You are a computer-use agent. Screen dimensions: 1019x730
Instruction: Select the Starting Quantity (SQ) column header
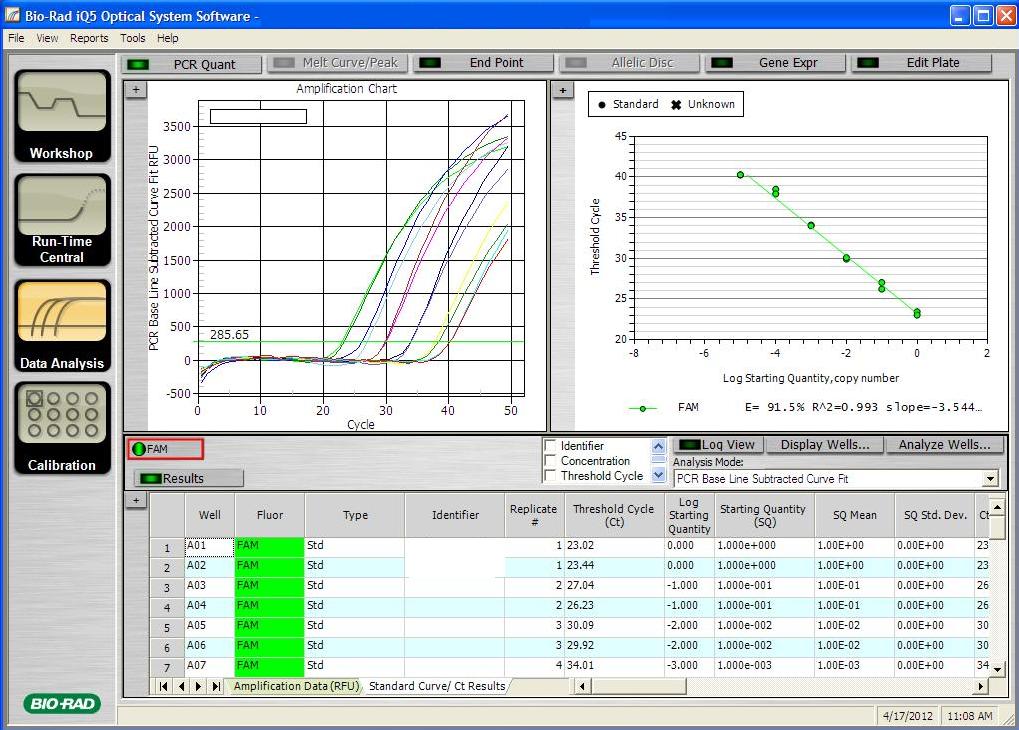coord(763,515)
